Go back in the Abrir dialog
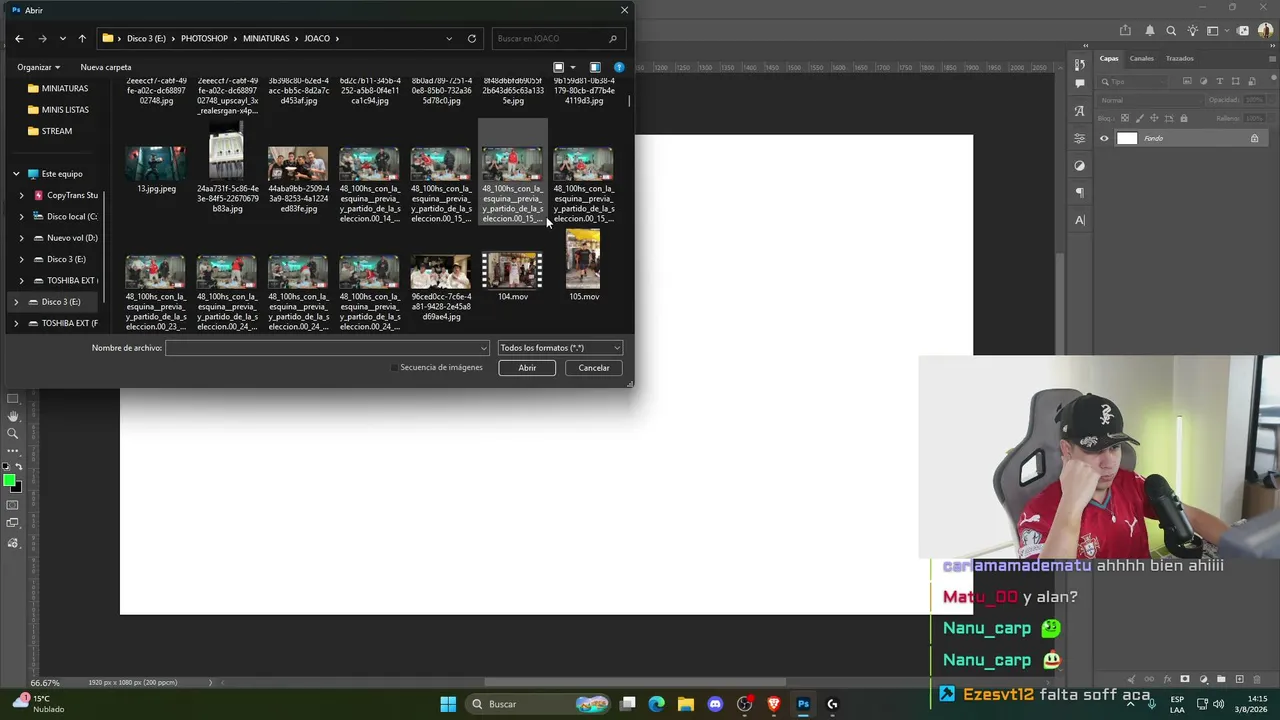This screenshot has width=1280, height=720. point(19,38)
